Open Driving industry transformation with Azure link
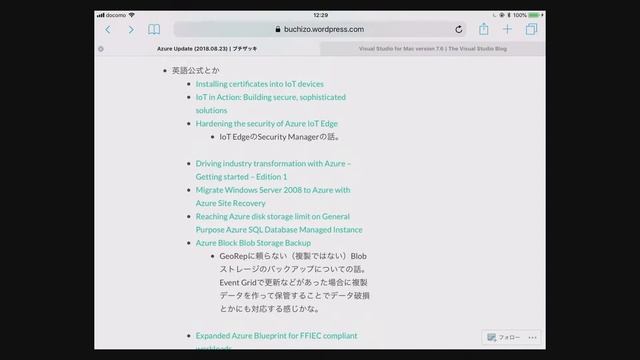The image size is (640, 360). (x=273, y=170)
